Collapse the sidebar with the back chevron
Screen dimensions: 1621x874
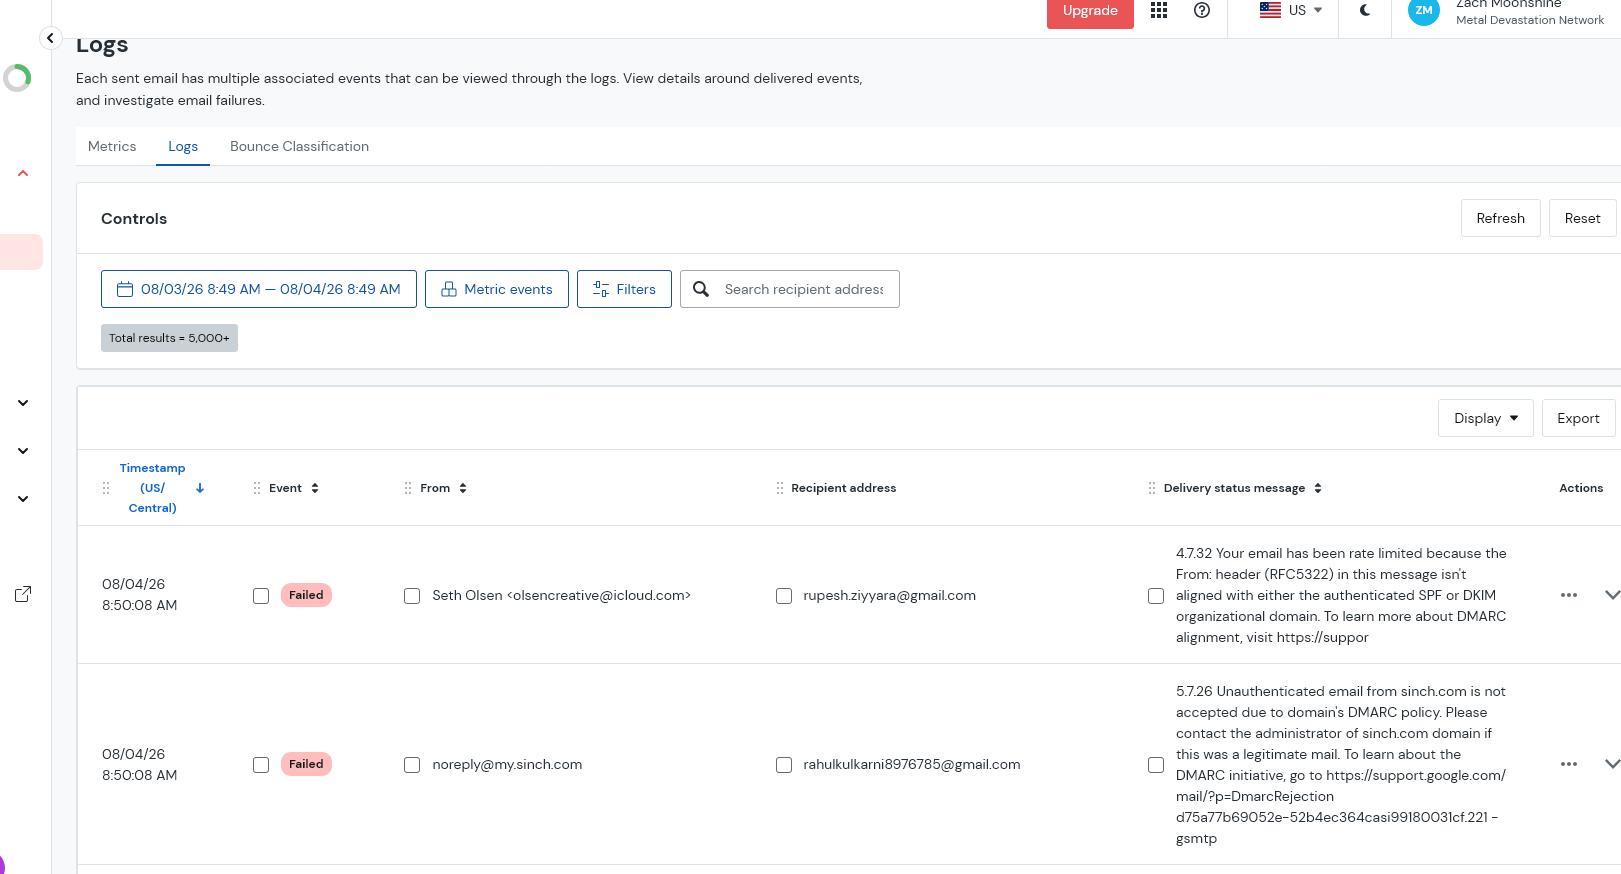click(50, 38)
